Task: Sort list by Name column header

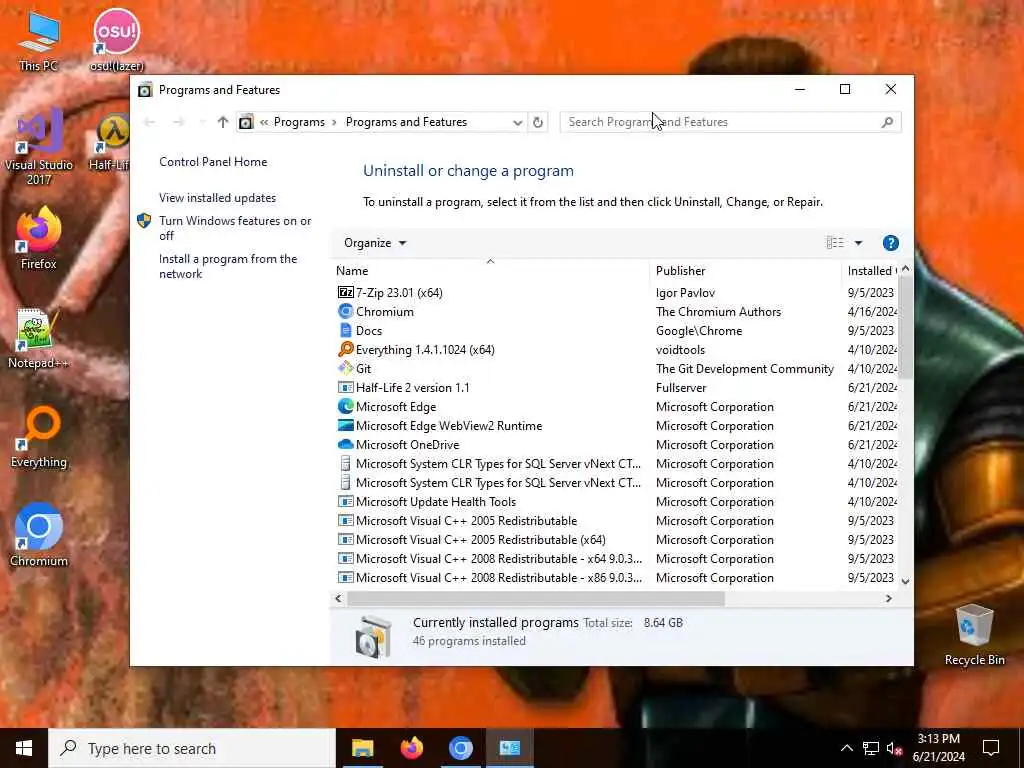Action: pos(490,270)
